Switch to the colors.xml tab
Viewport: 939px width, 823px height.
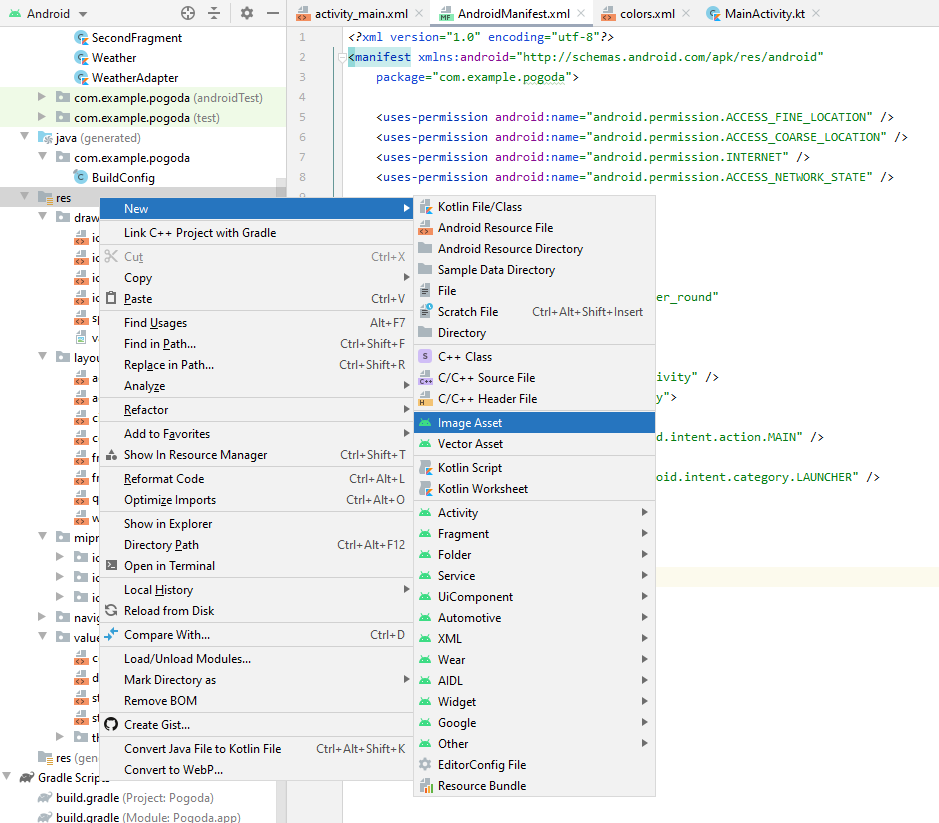[645, 14]
